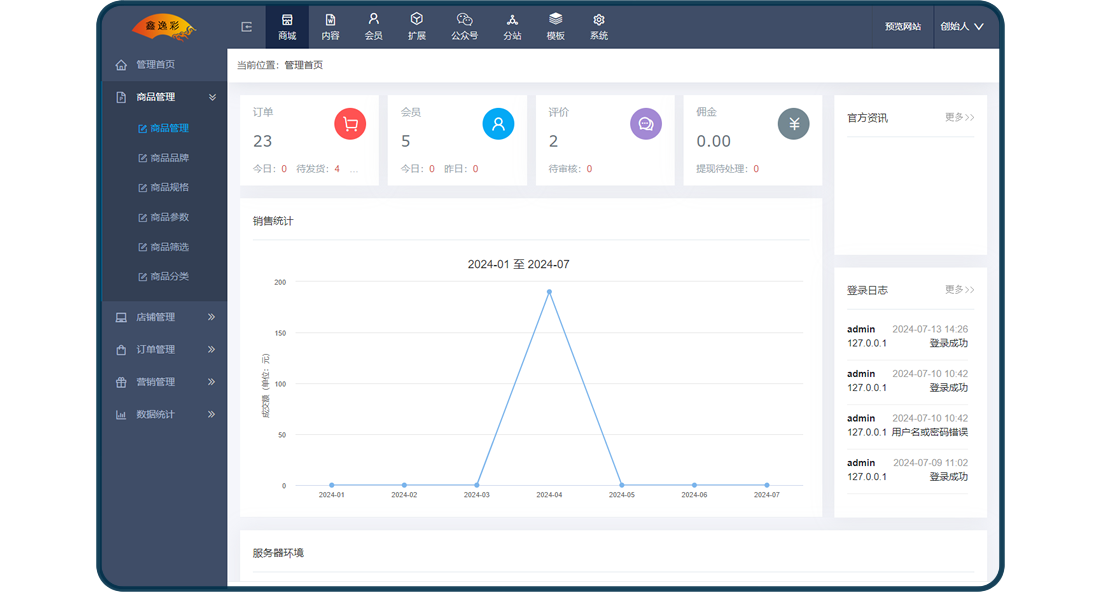The height and width of the screenshot is (592, 1100).
Task: Collapse the 商品管理 sidebar section chevron
Action: (x=212, y=97)
